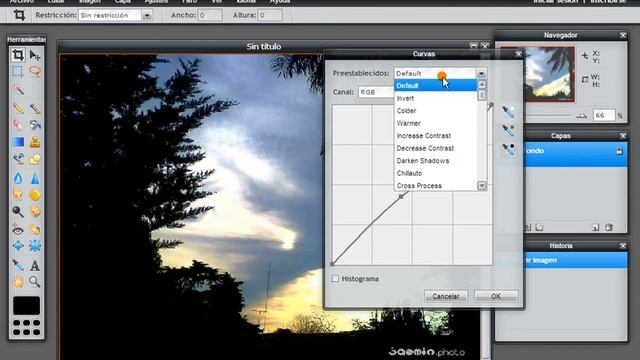
Task: Pick the Sponge tool
Action: point(35,195)
